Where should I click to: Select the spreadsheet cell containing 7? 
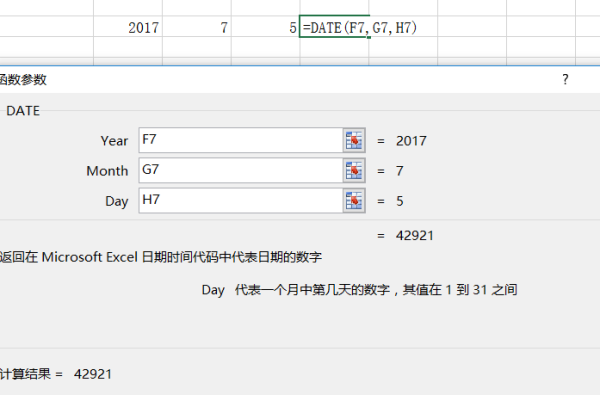(197, 27)
